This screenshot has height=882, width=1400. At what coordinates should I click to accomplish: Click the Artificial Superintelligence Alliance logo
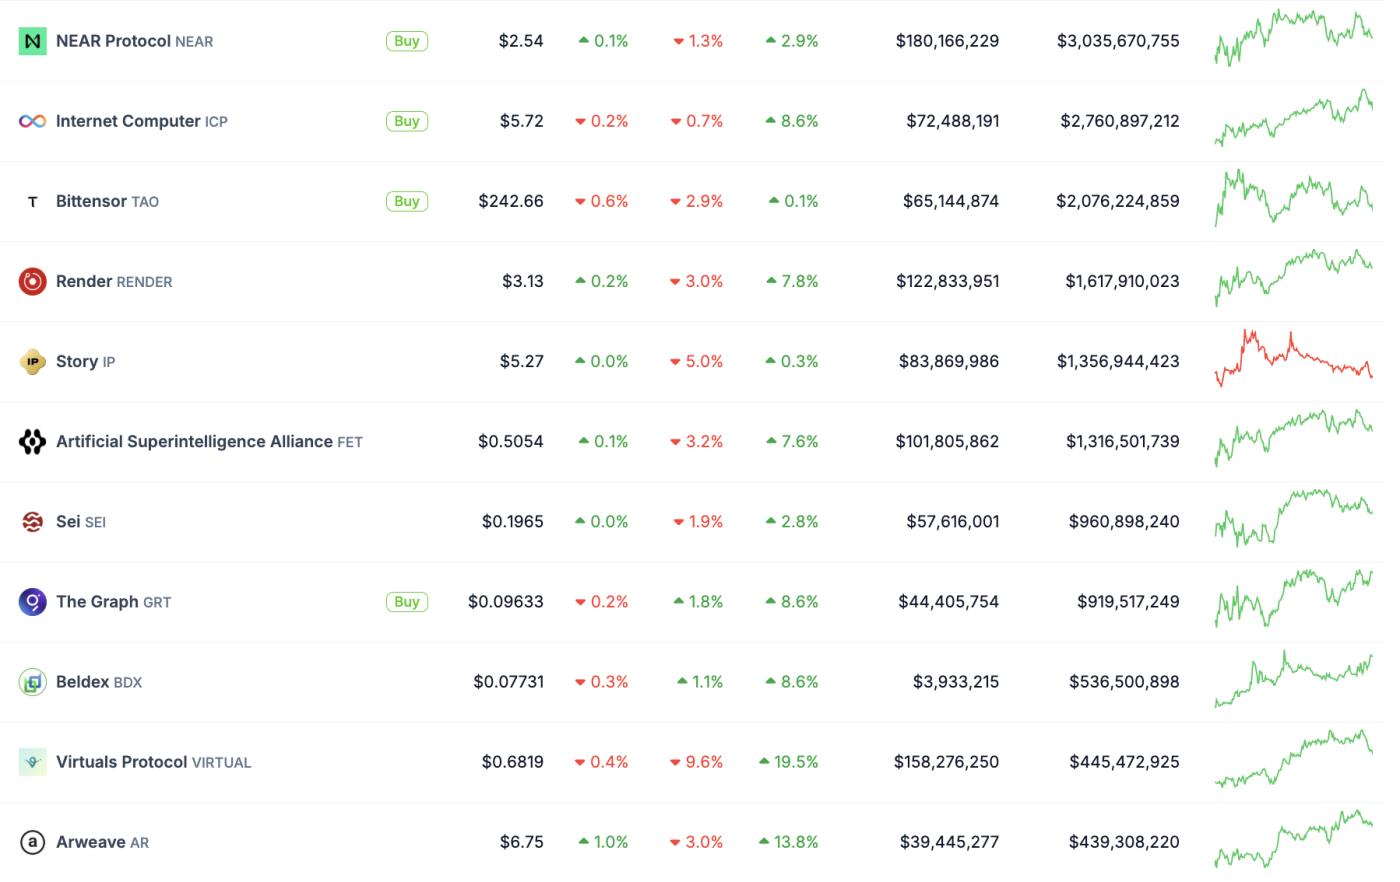(x=32, y=441)
